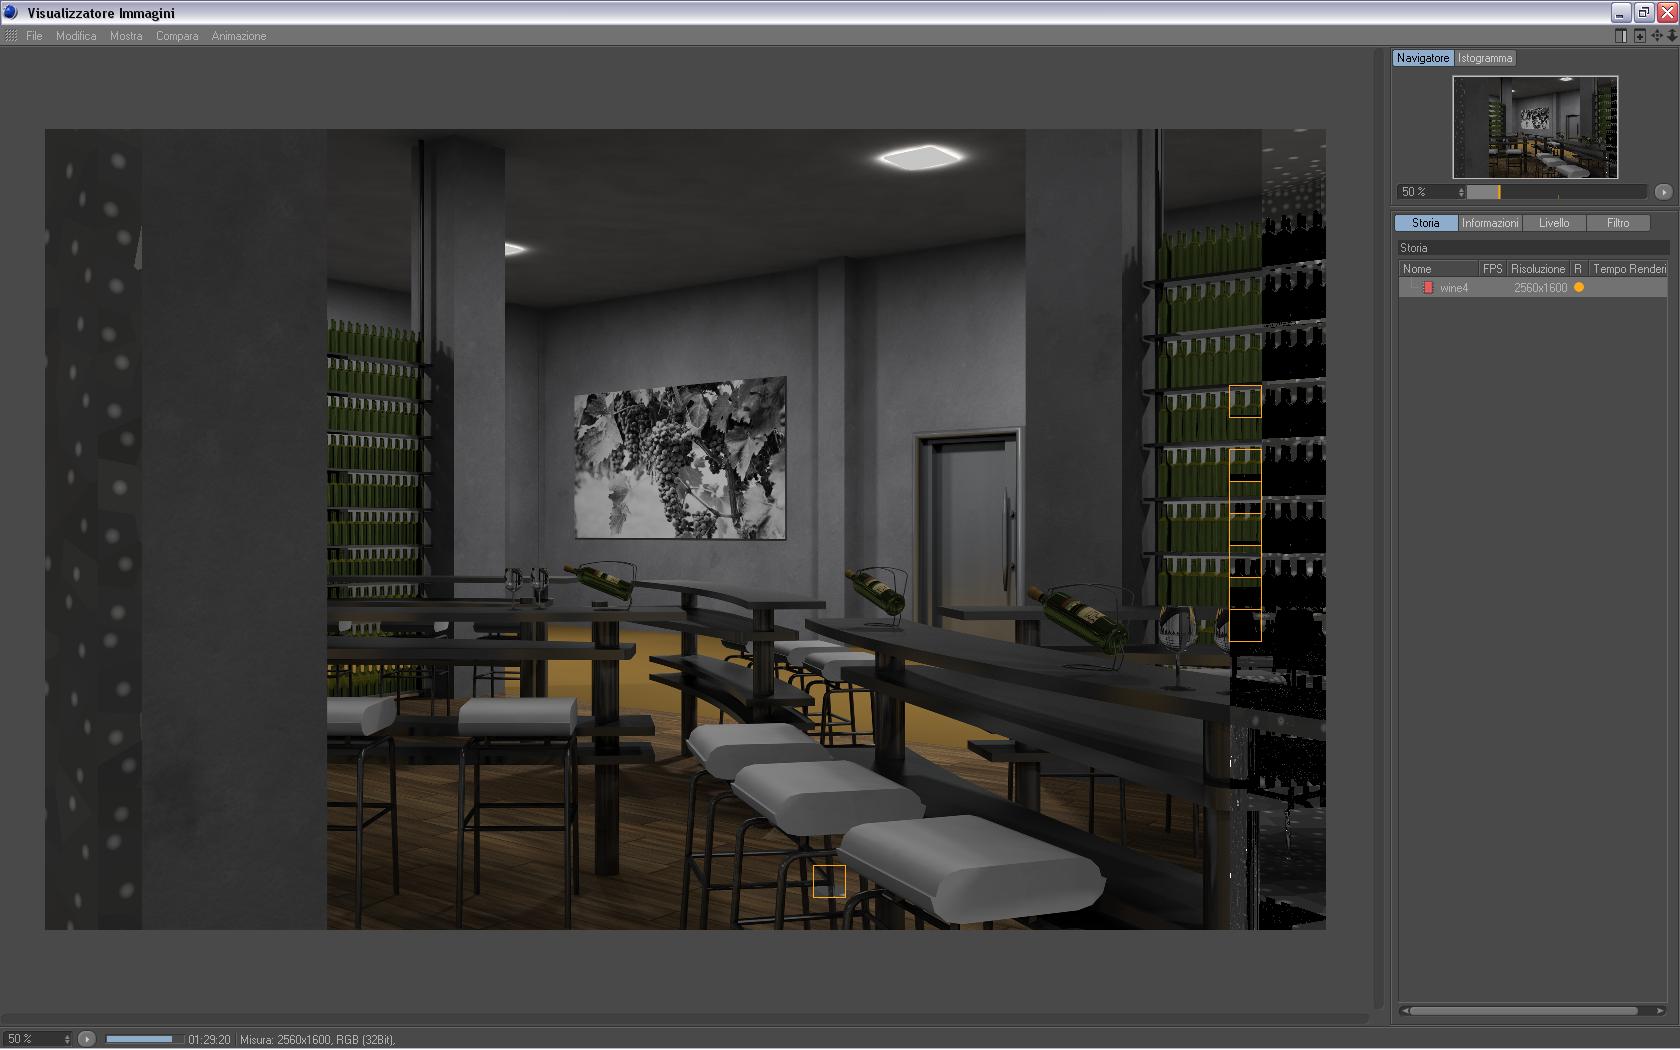
Task: Click the Tempo Rendering column header
Action: [x=1629, y=269]
